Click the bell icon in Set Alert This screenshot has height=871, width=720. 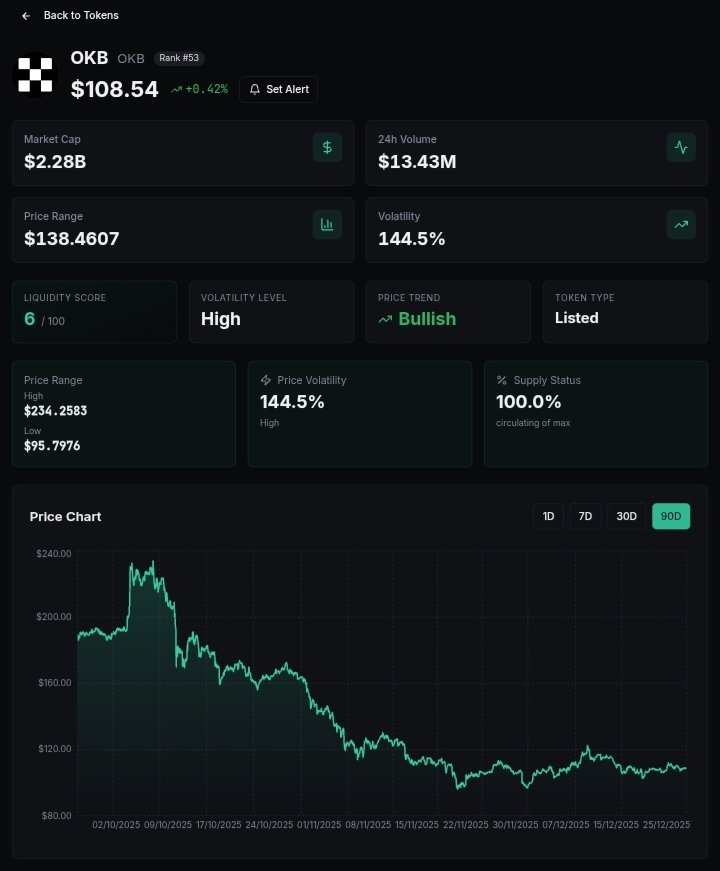point(254,89)
